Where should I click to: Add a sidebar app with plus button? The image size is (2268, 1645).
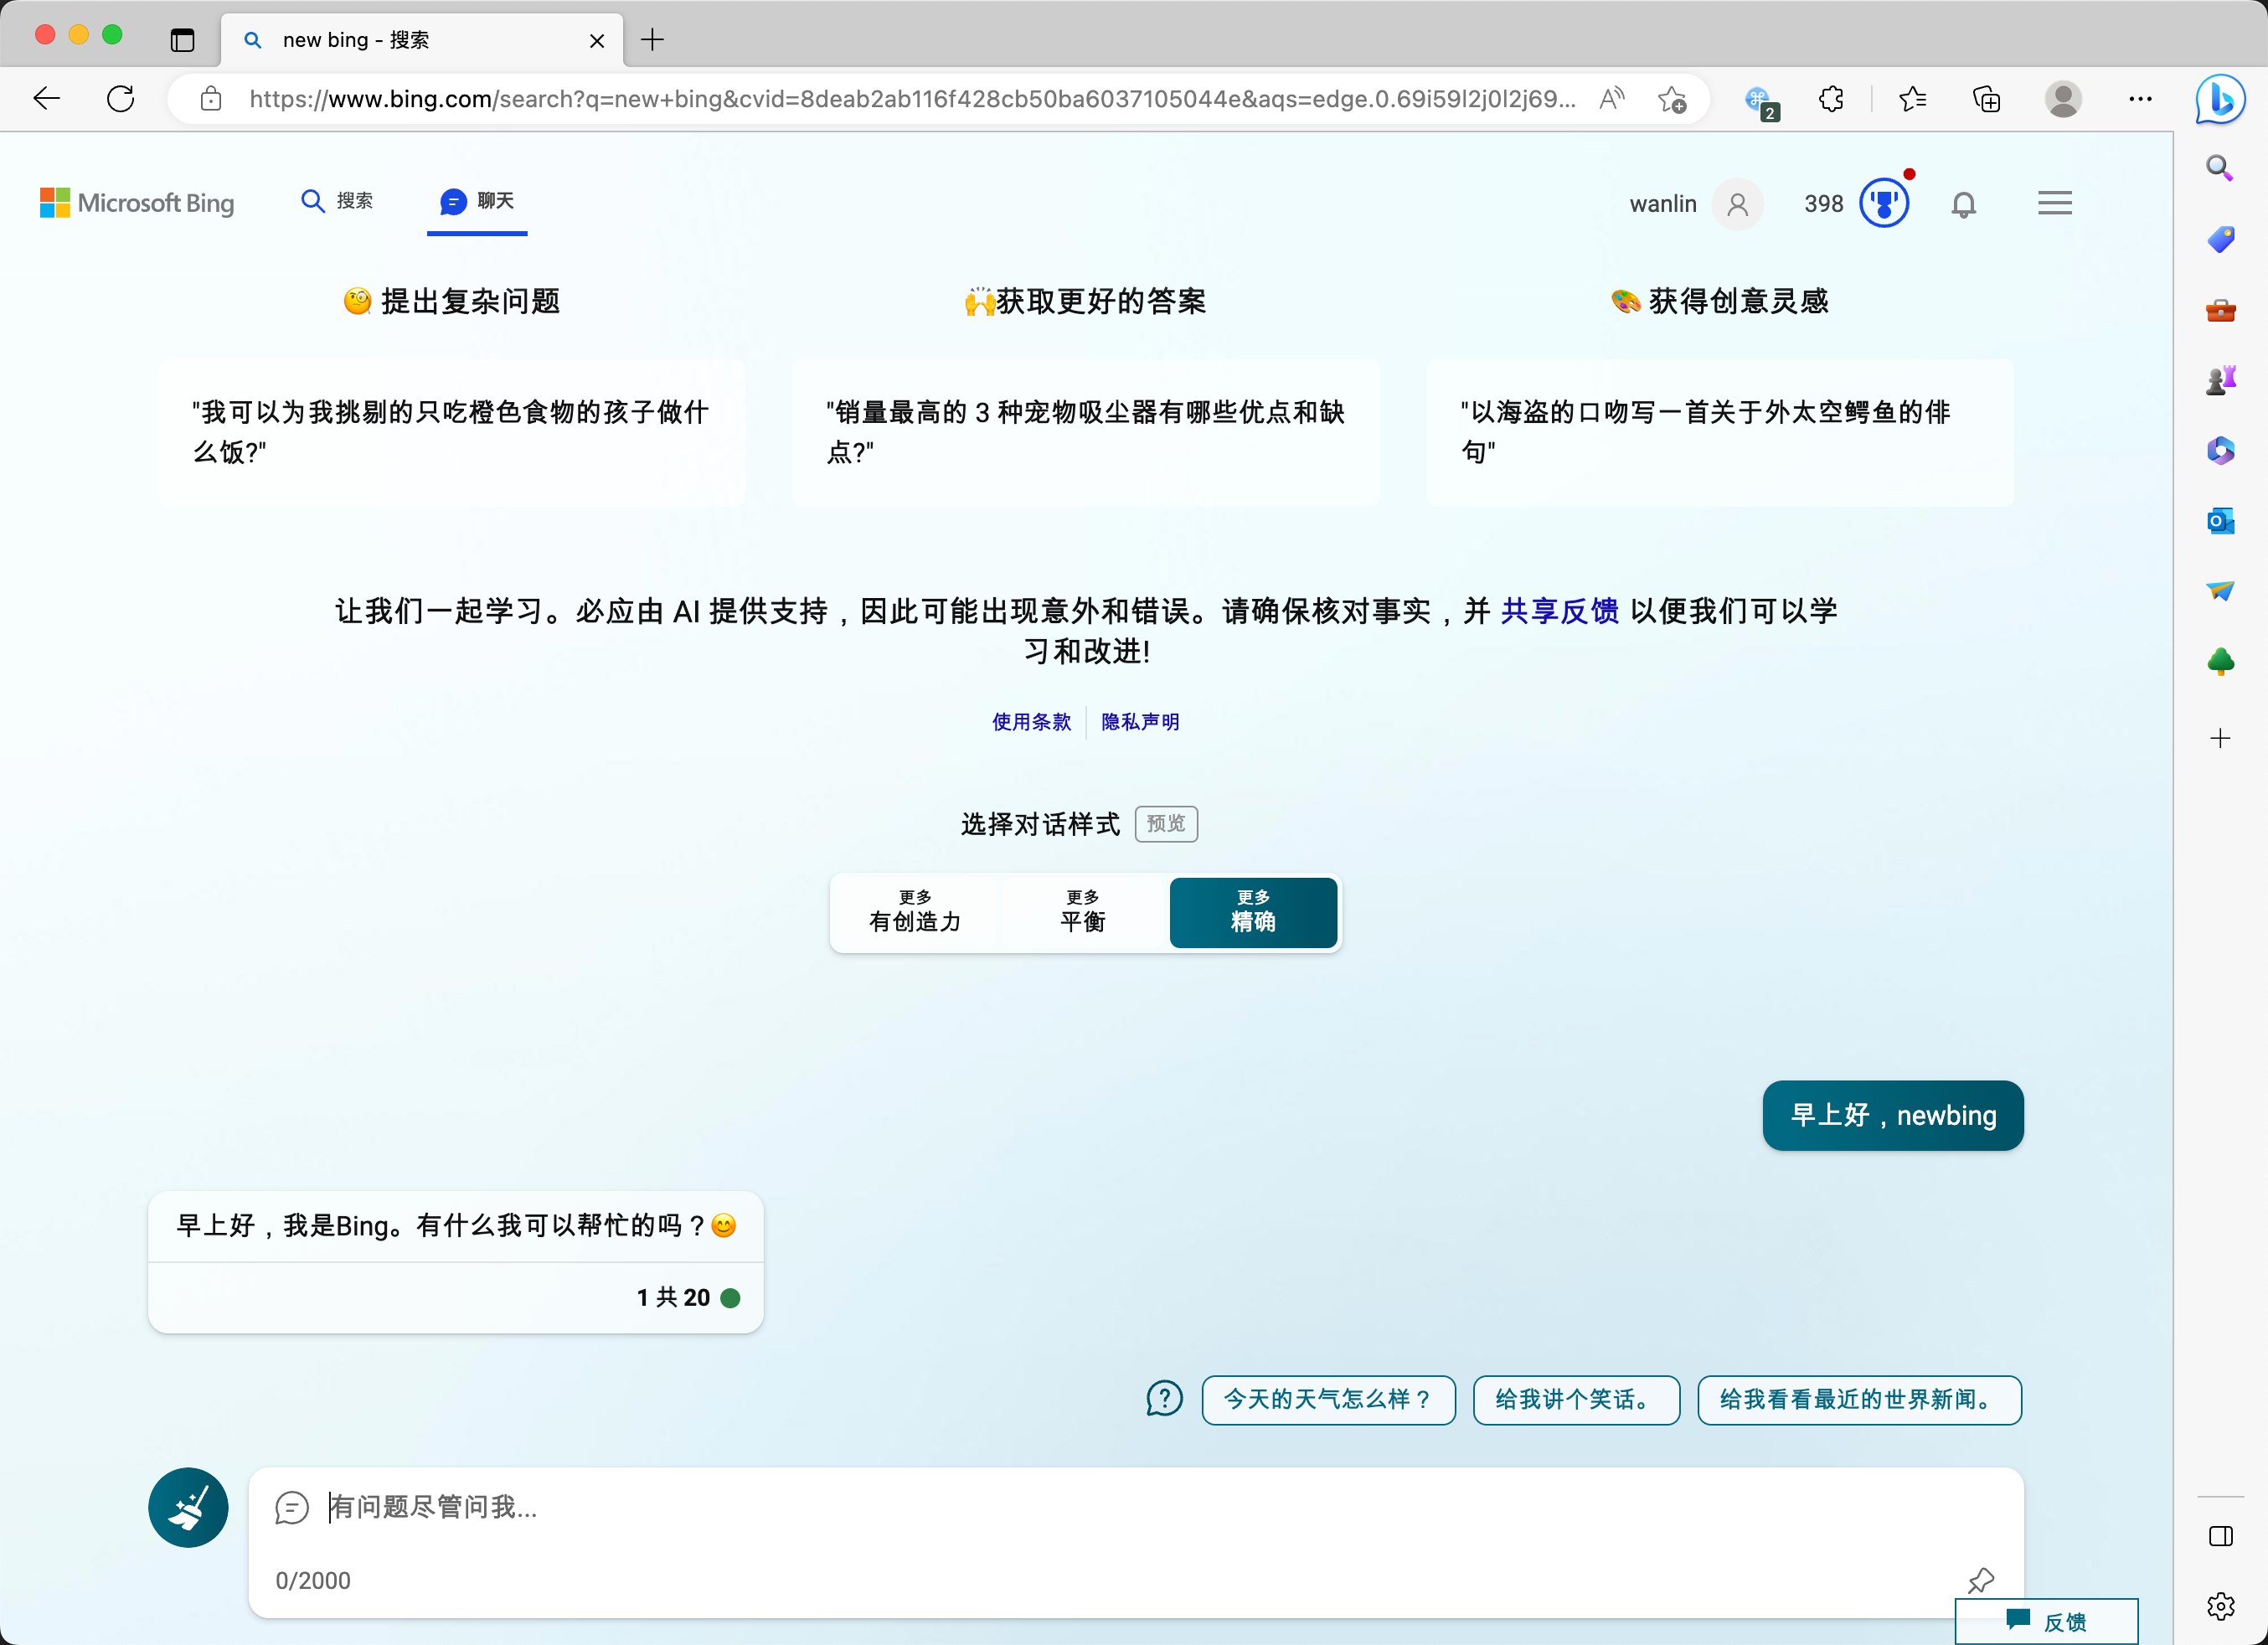click(x=2220, y=738)
